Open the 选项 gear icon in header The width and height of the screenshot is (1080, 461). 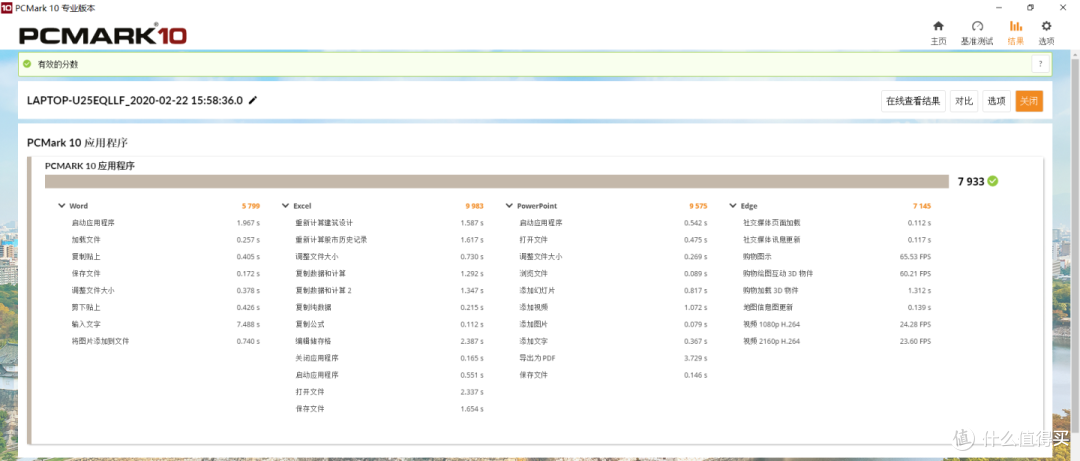tap(1046, 26)
